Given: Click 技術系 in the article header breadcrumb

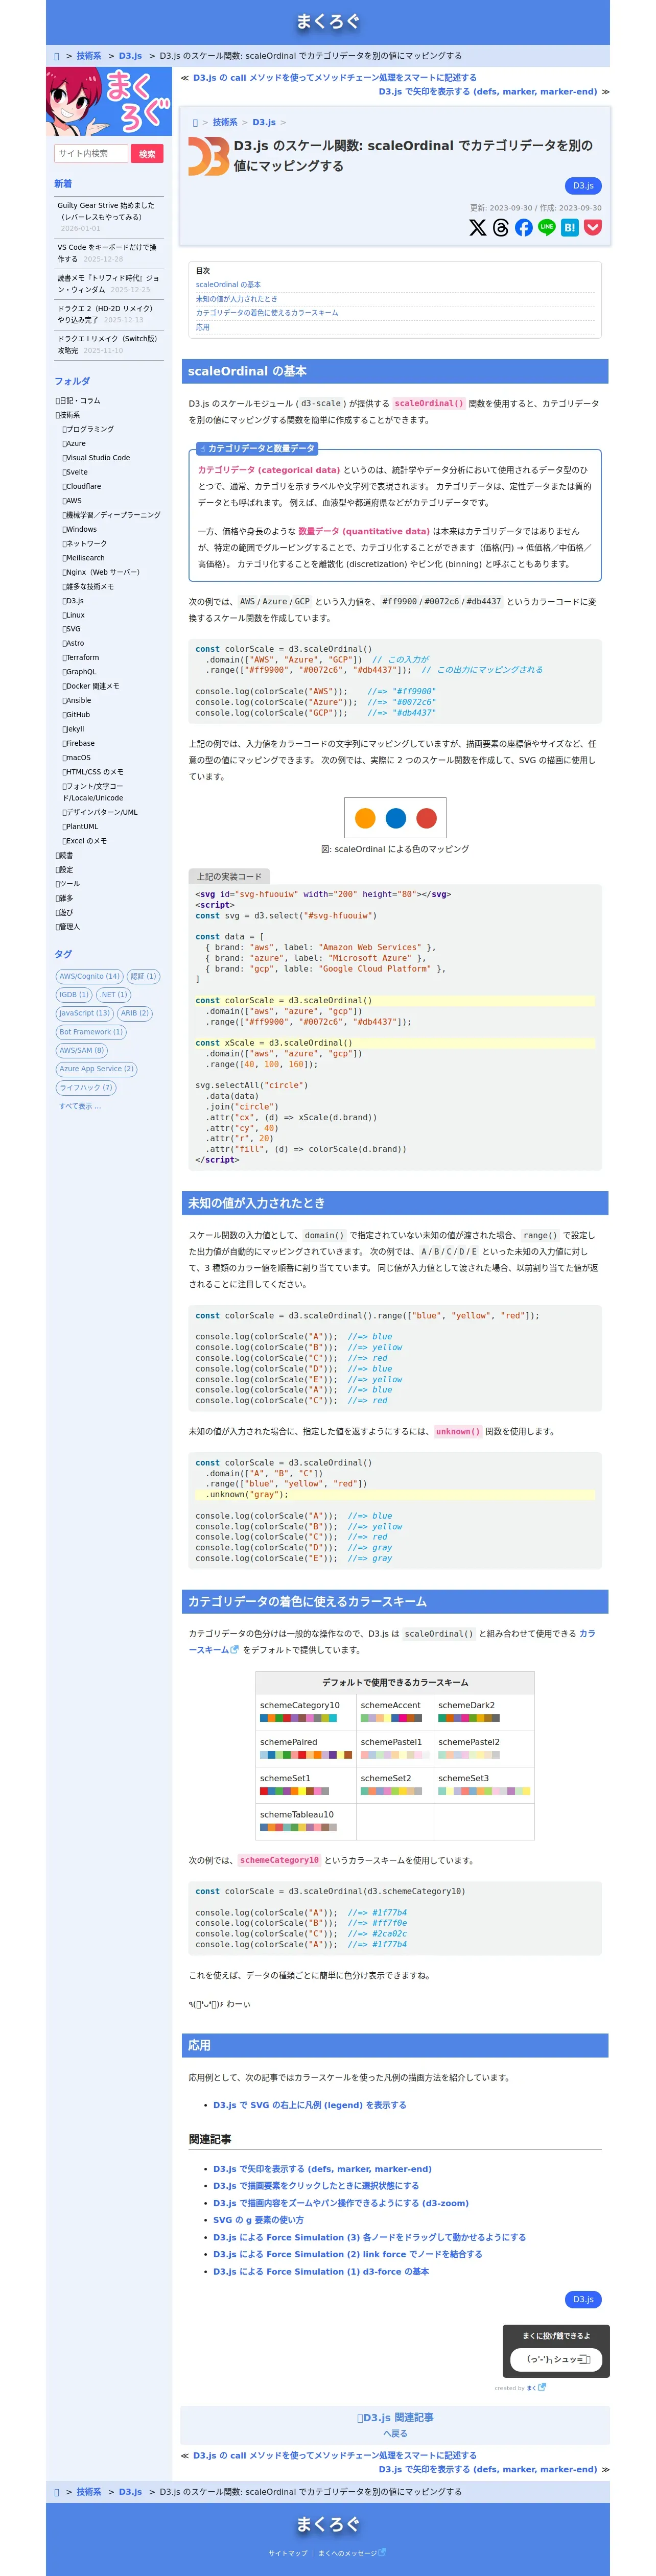Looking at the screenshot, I should 225,122.
